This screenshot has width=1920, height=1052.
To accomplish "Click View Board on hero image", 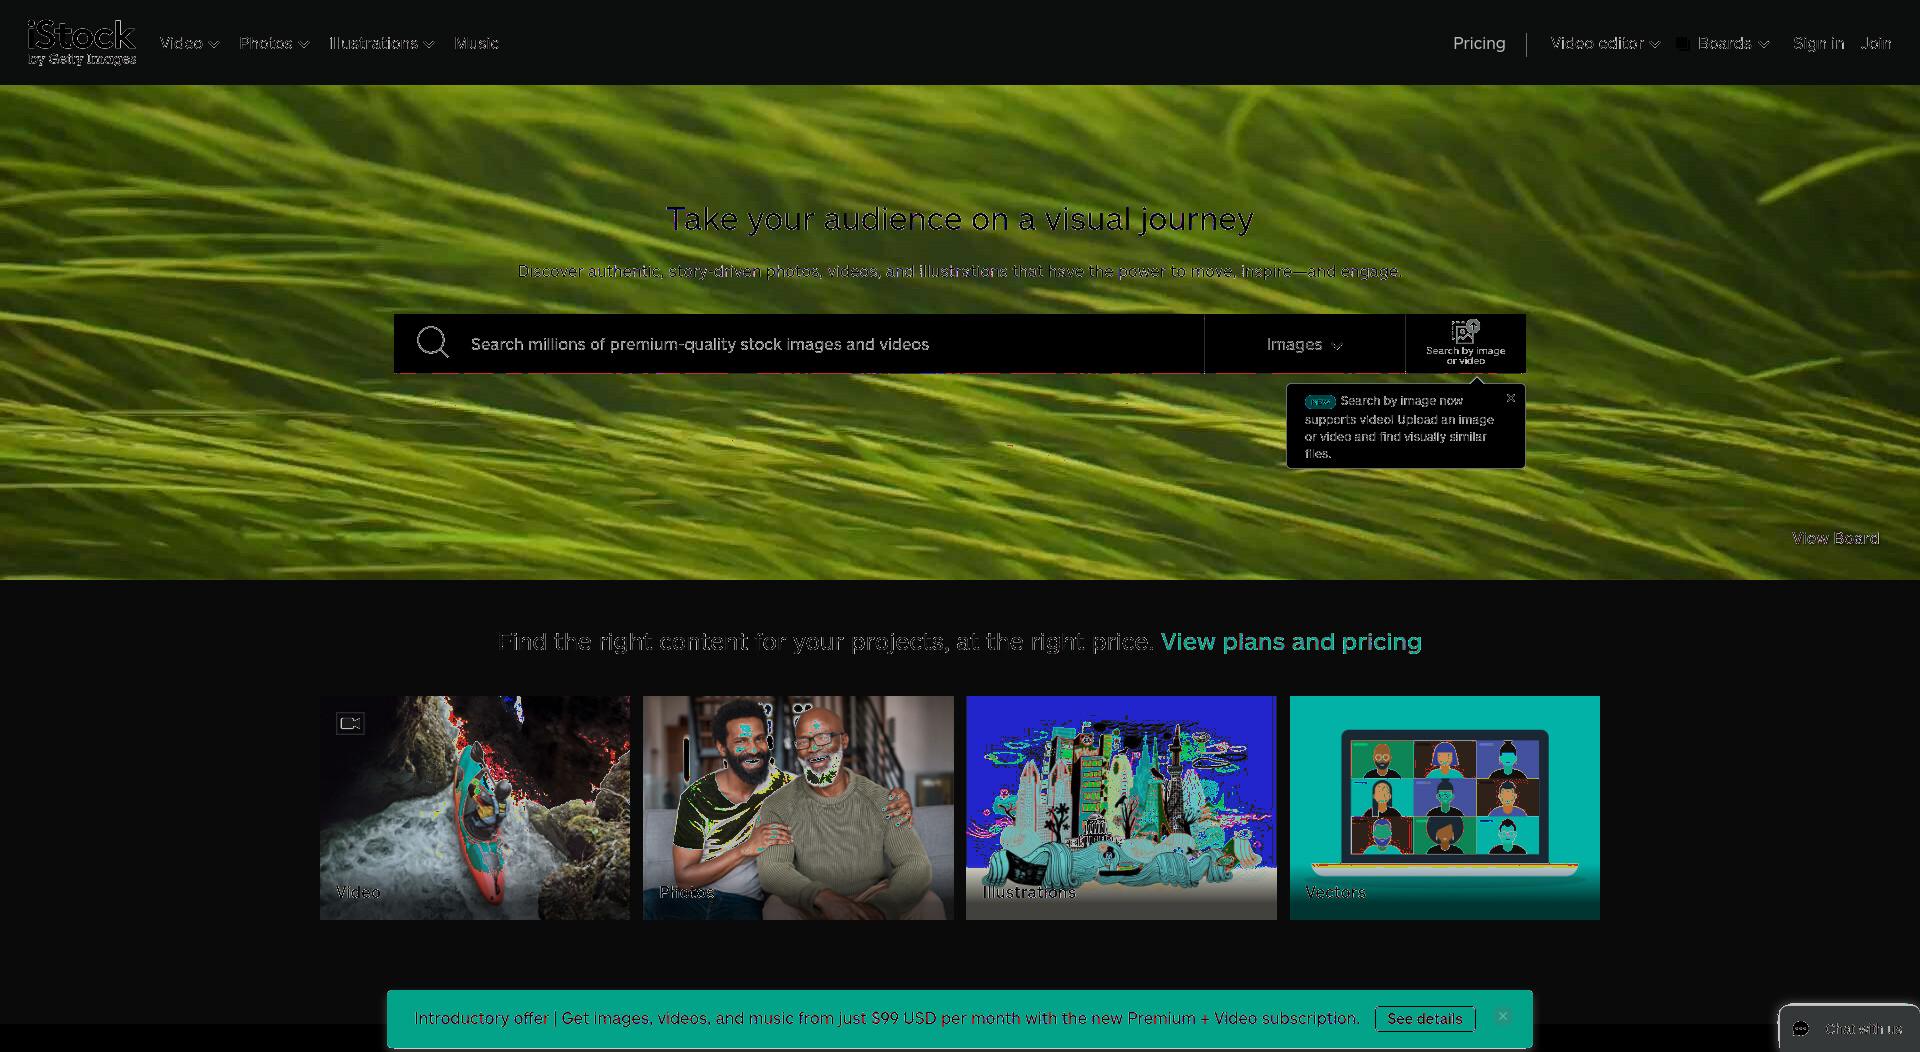I will [x=1835, y=538].
